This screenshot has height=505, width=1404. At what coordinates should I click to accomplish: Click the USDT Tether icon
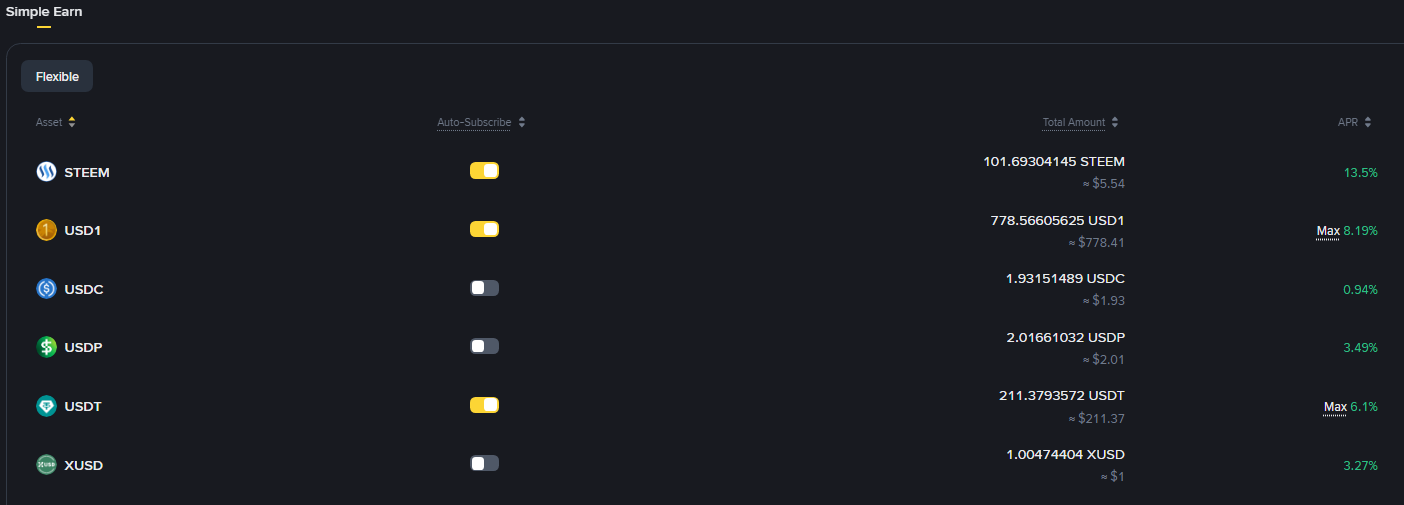tap(46, 406)
